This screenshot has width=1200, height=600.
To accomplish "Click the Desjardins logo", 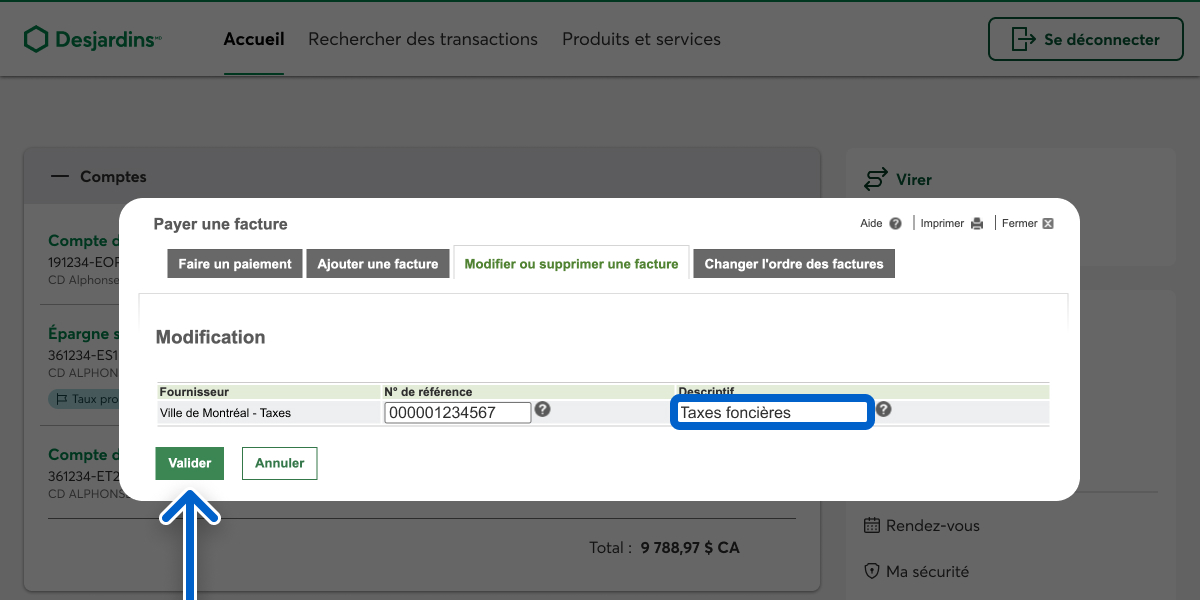I will point(92,40).
